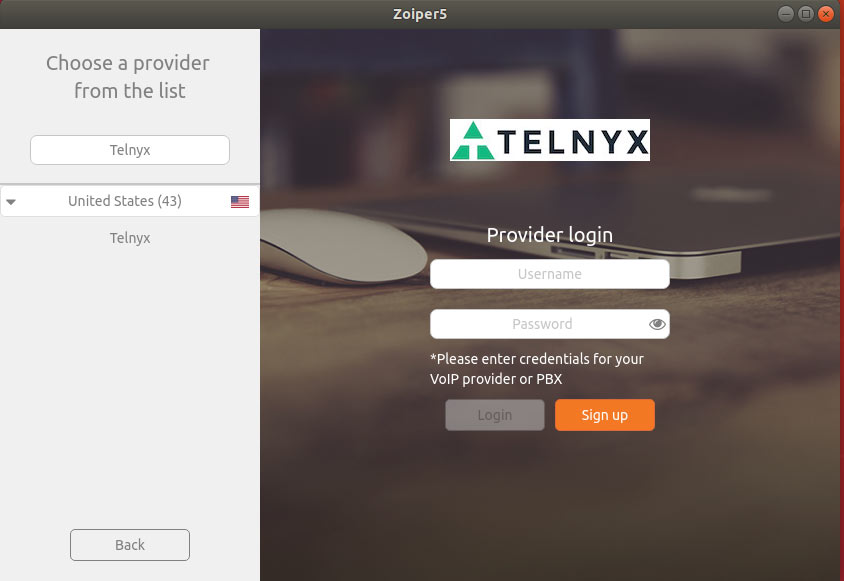Click the green triangle emblem in Telnyx logo
Viewport: 844px width, 581px height.
472,141
